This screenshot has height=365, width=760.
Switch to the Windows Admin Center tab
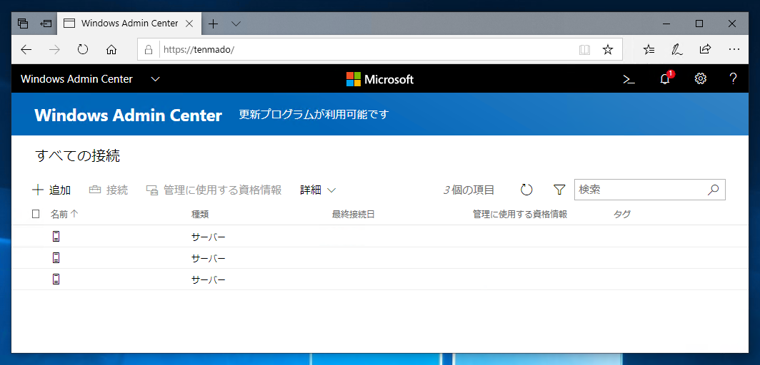(x=129, y=23)
